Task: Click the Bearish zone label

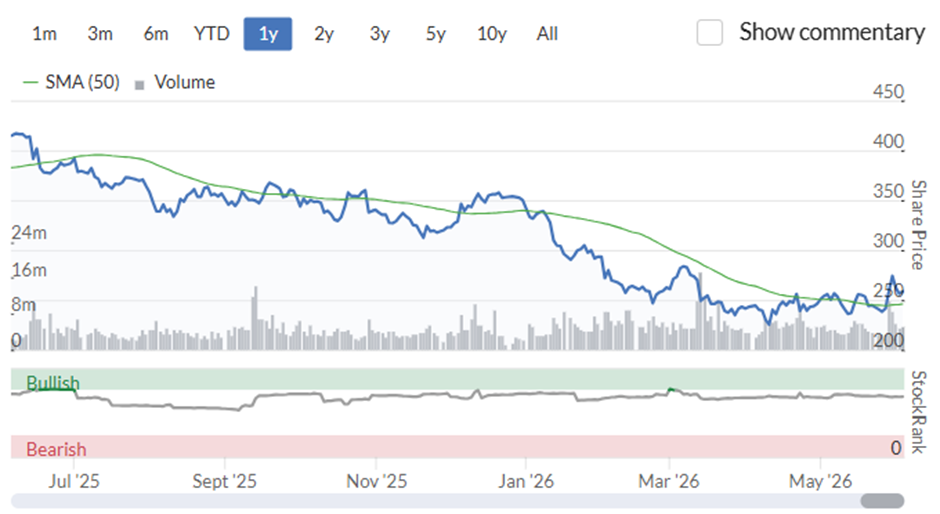Action: (x=56, y=449)
